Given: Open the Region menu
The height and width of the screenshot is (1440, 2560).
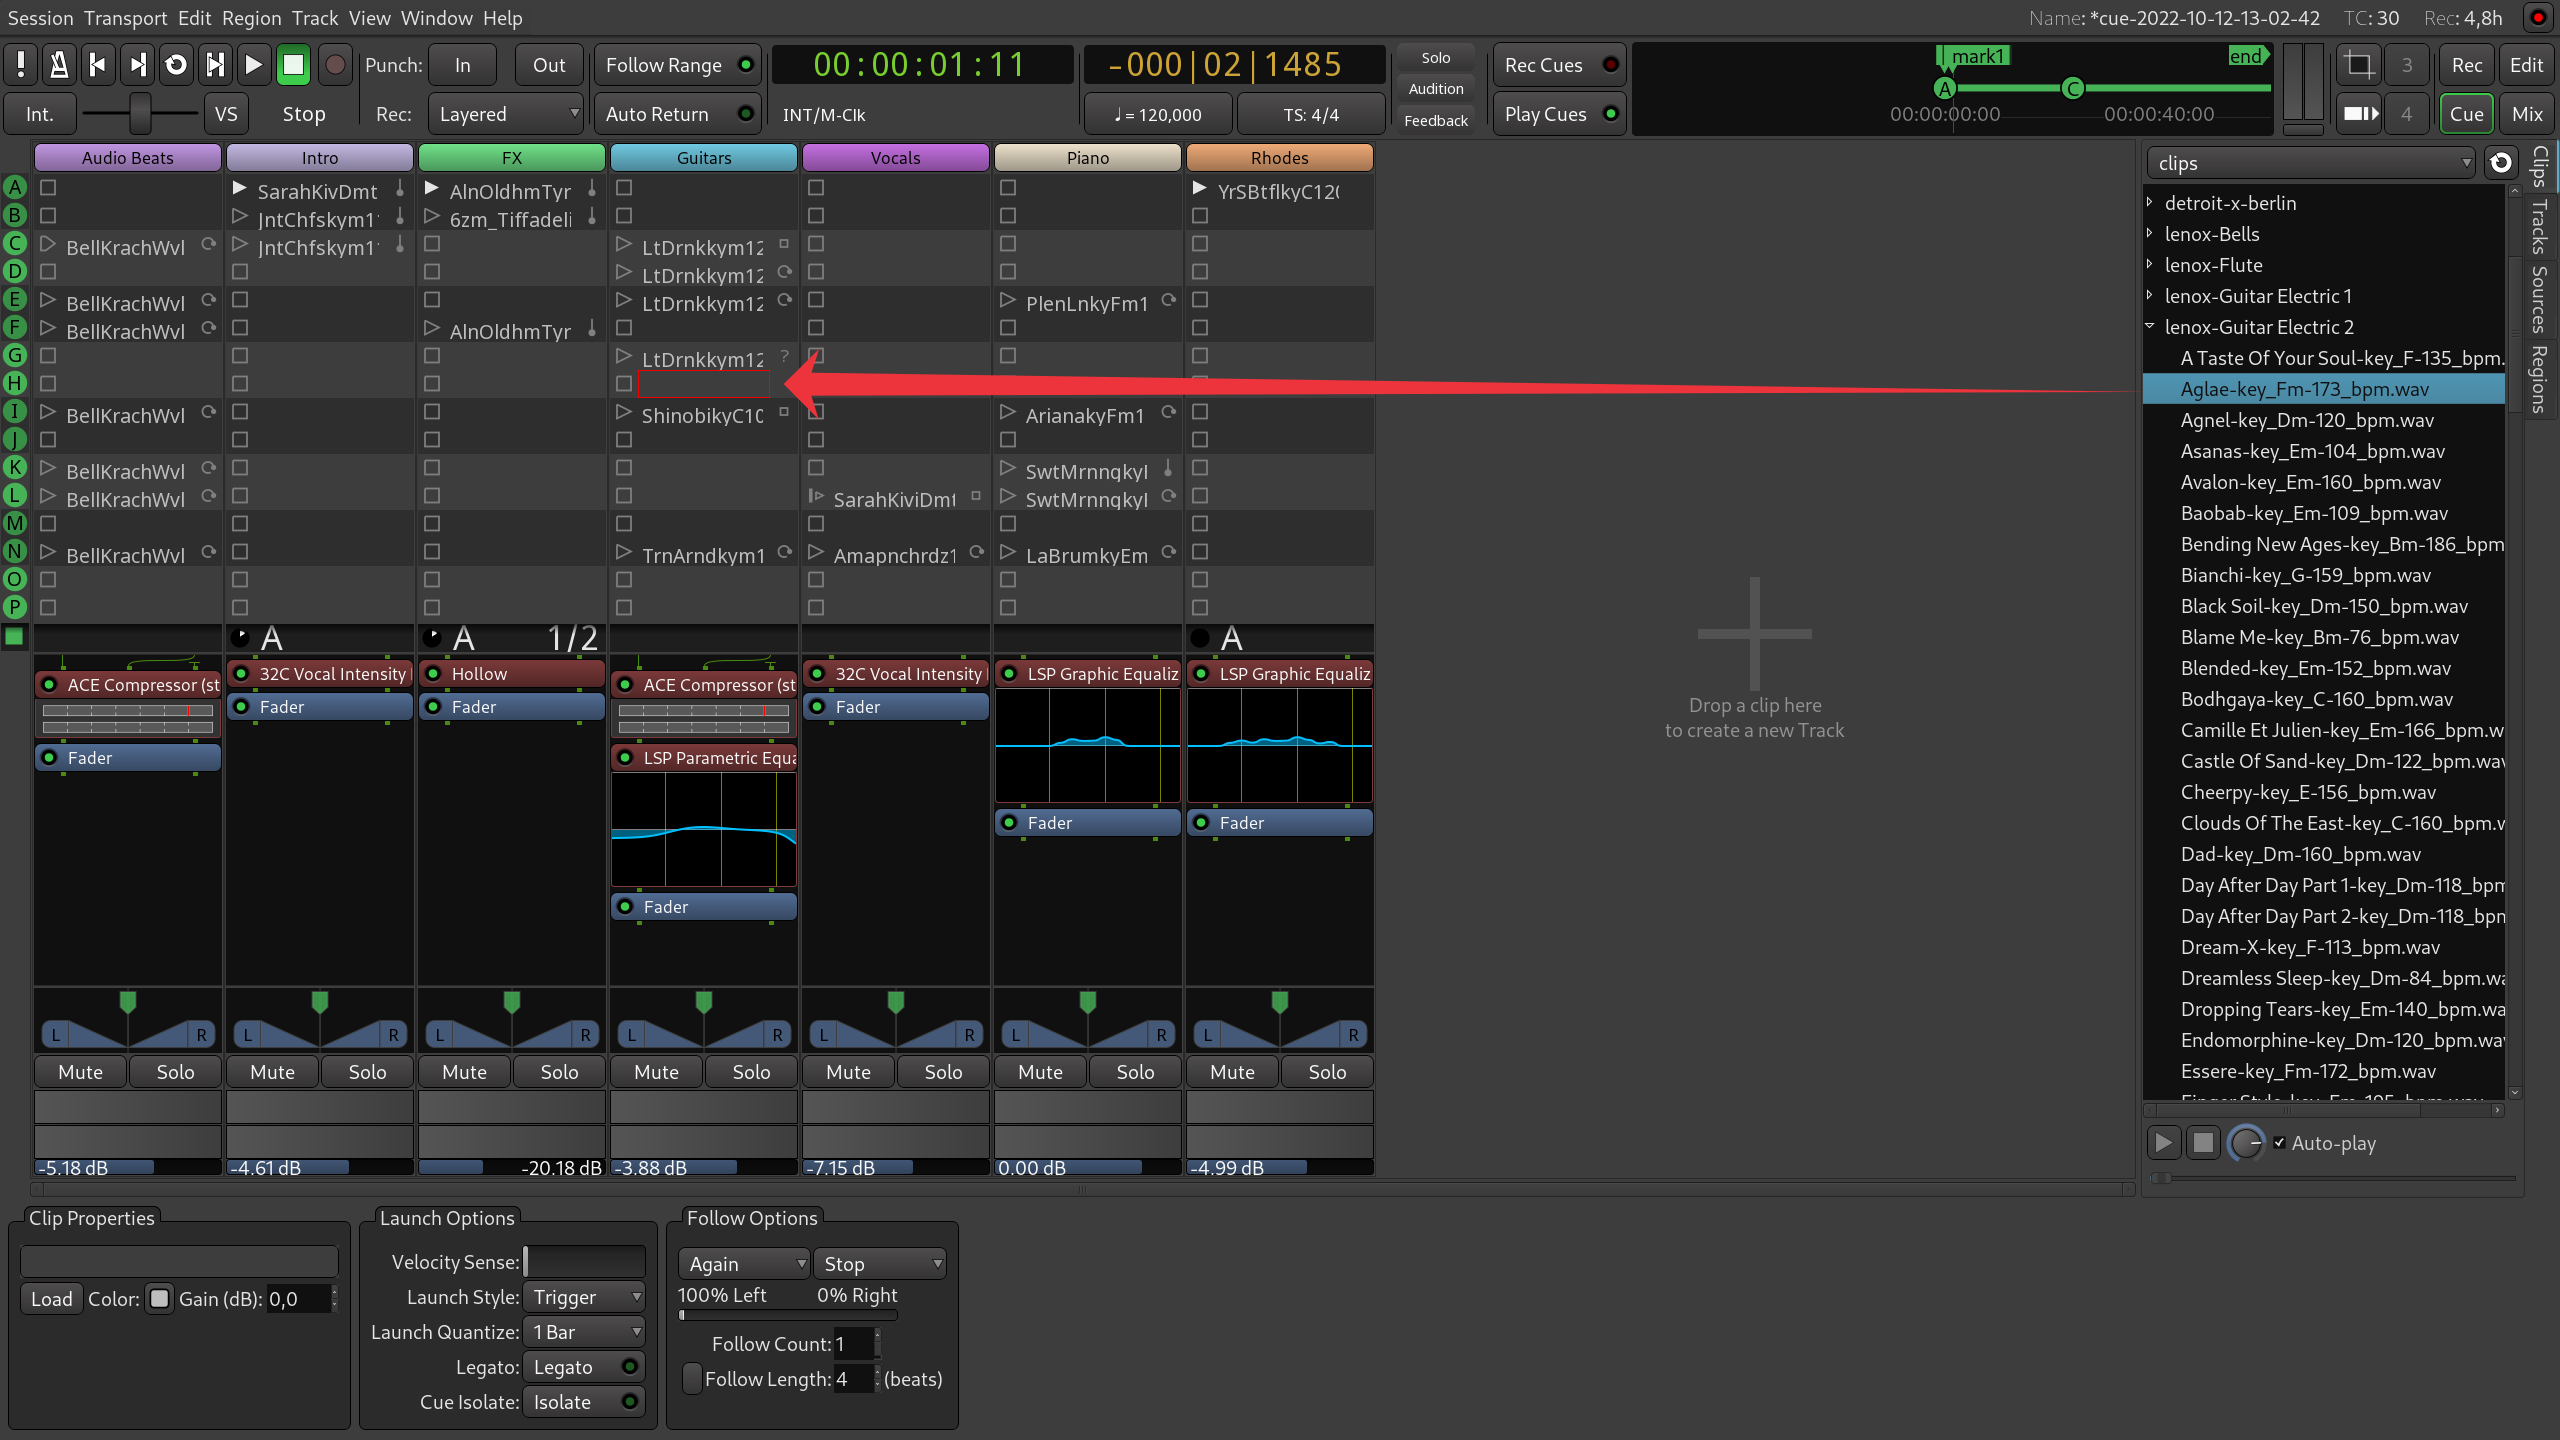Looking at the screenshot, I should 252,18.
